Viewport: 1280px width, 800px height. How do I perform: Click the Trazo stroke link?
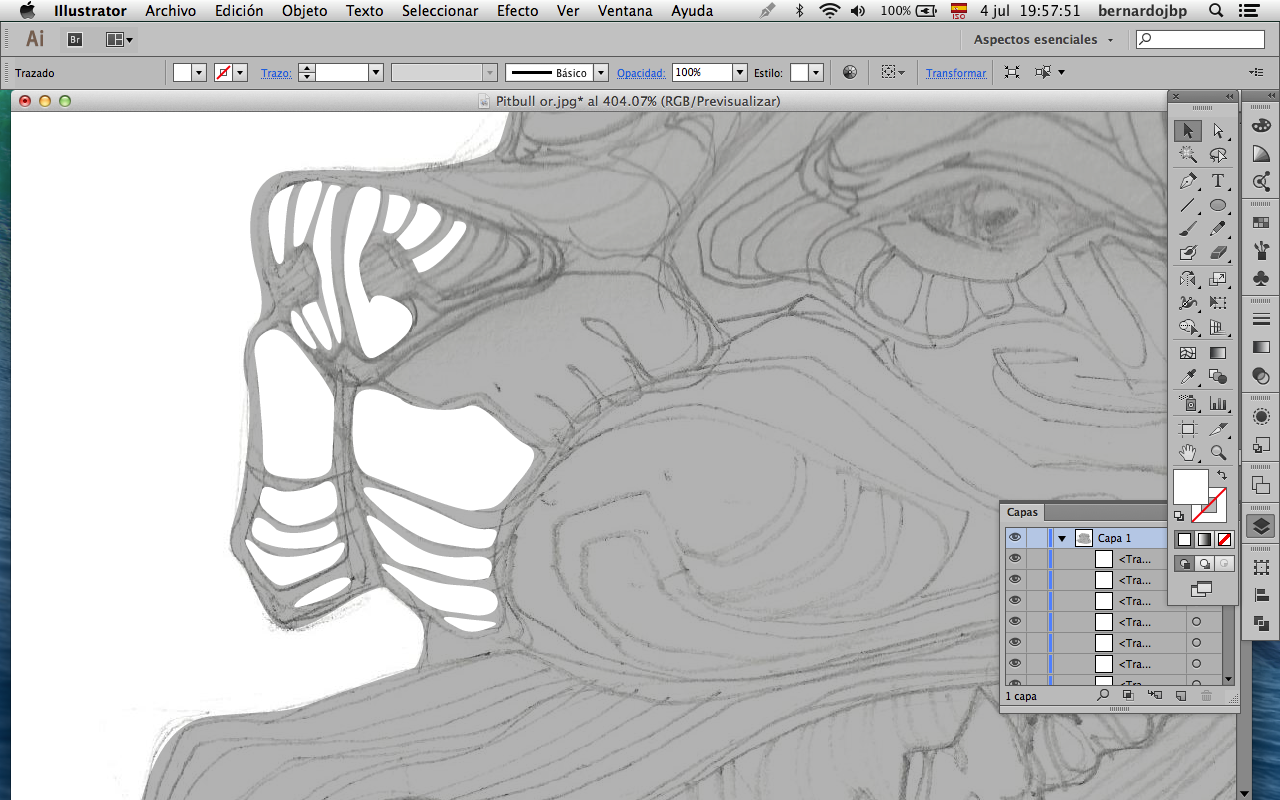[276, 73]
